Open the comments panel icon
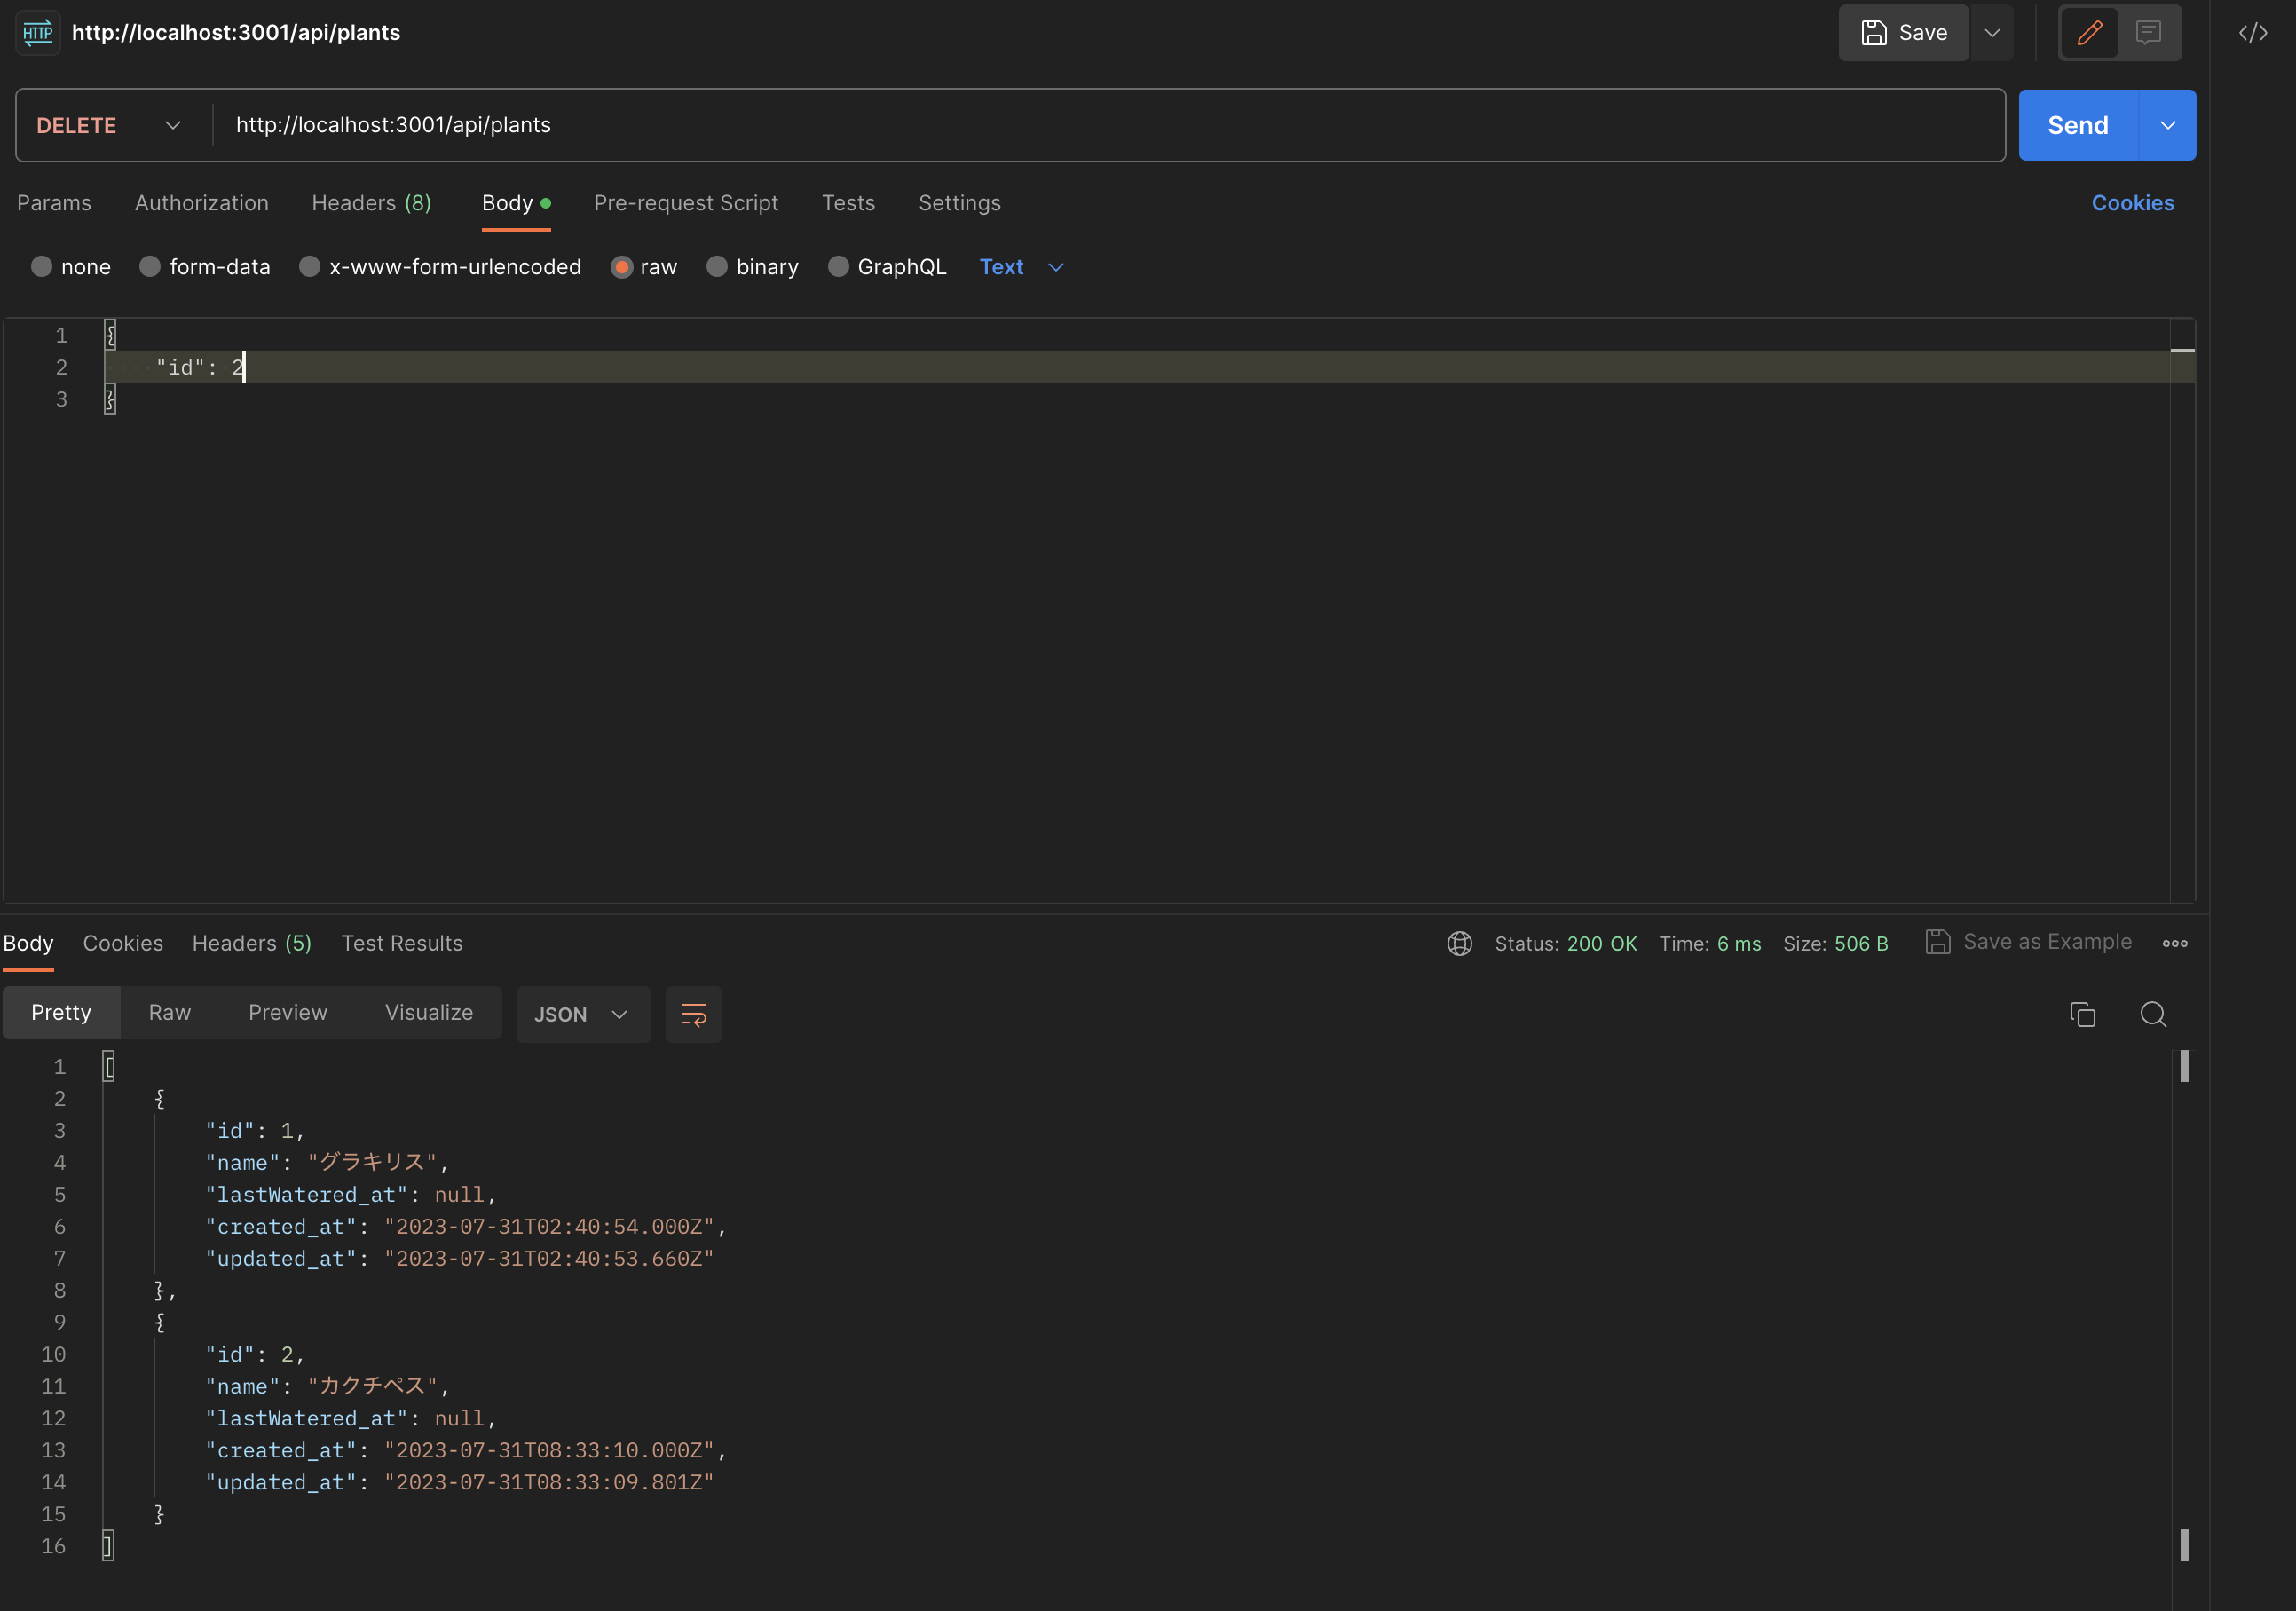This screenshot has height=1611, width=2296. tap(2148, 32)
